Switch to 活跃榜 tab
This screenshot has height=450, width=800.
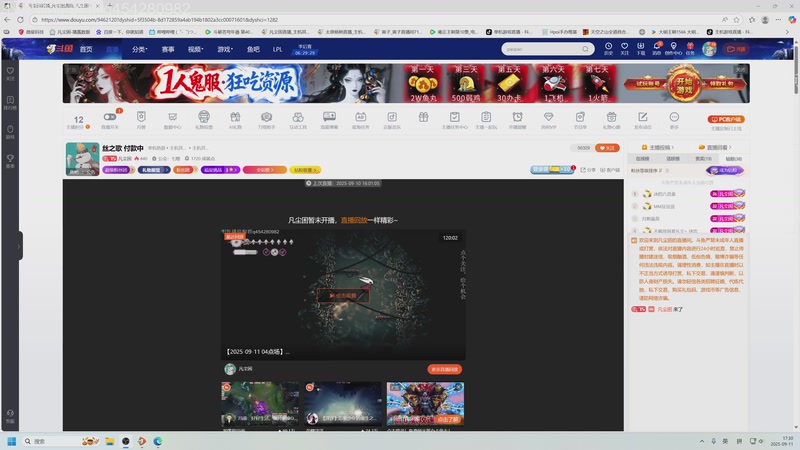[673, 159]
